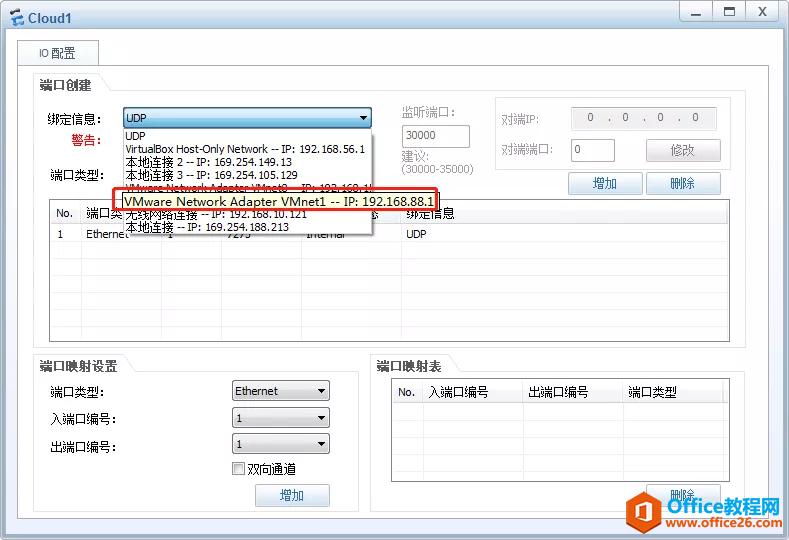
Task: Select 本地连接 2 with IP 169.254.149.13
Action: point(248,162)
